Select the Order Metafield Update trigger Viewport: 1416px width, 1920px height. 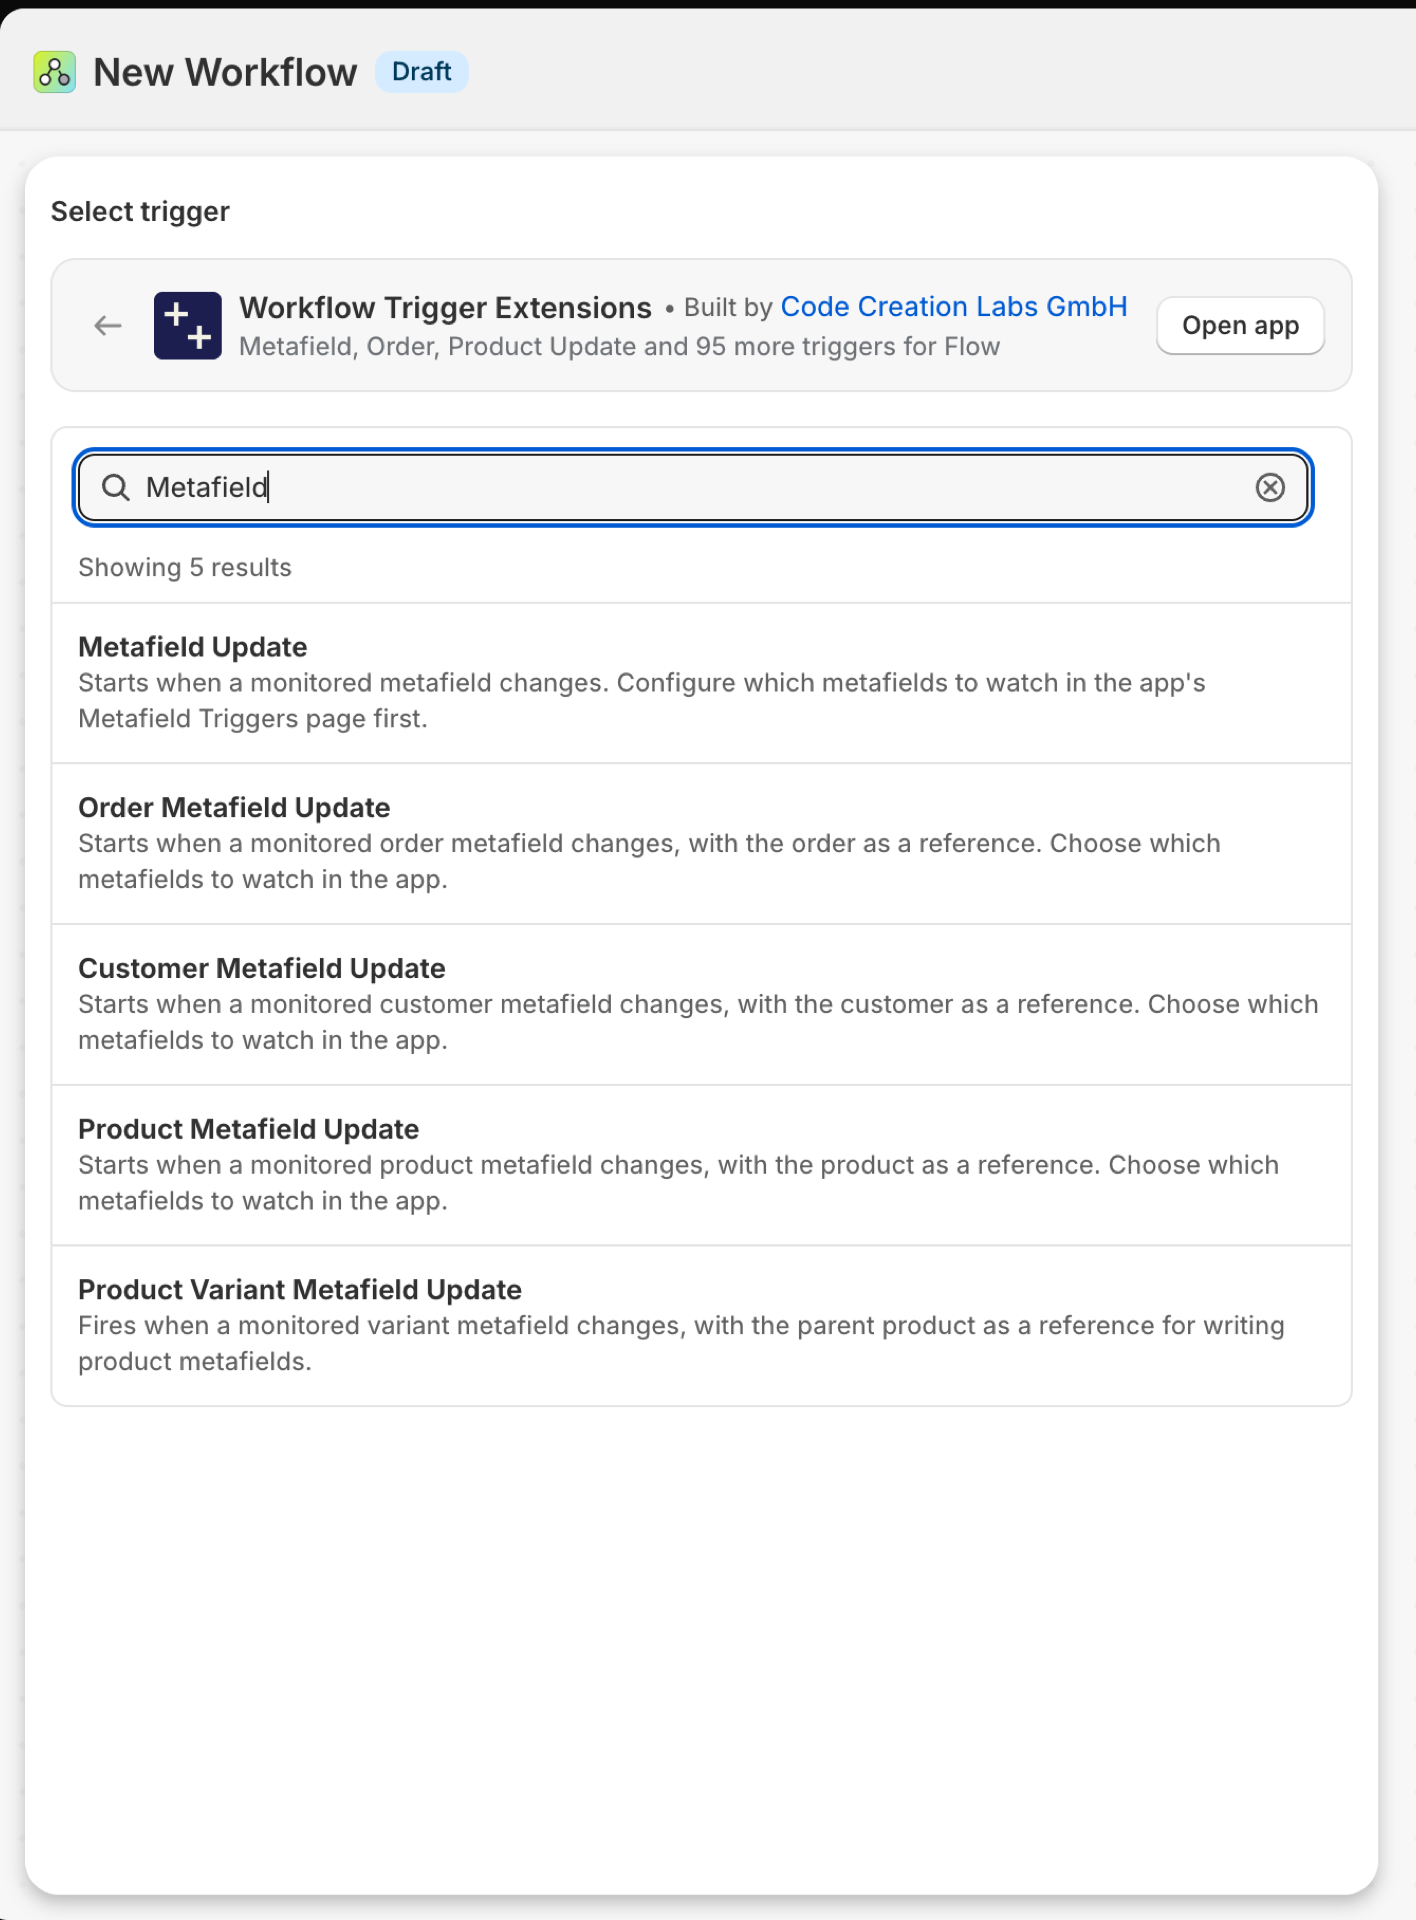702,844
